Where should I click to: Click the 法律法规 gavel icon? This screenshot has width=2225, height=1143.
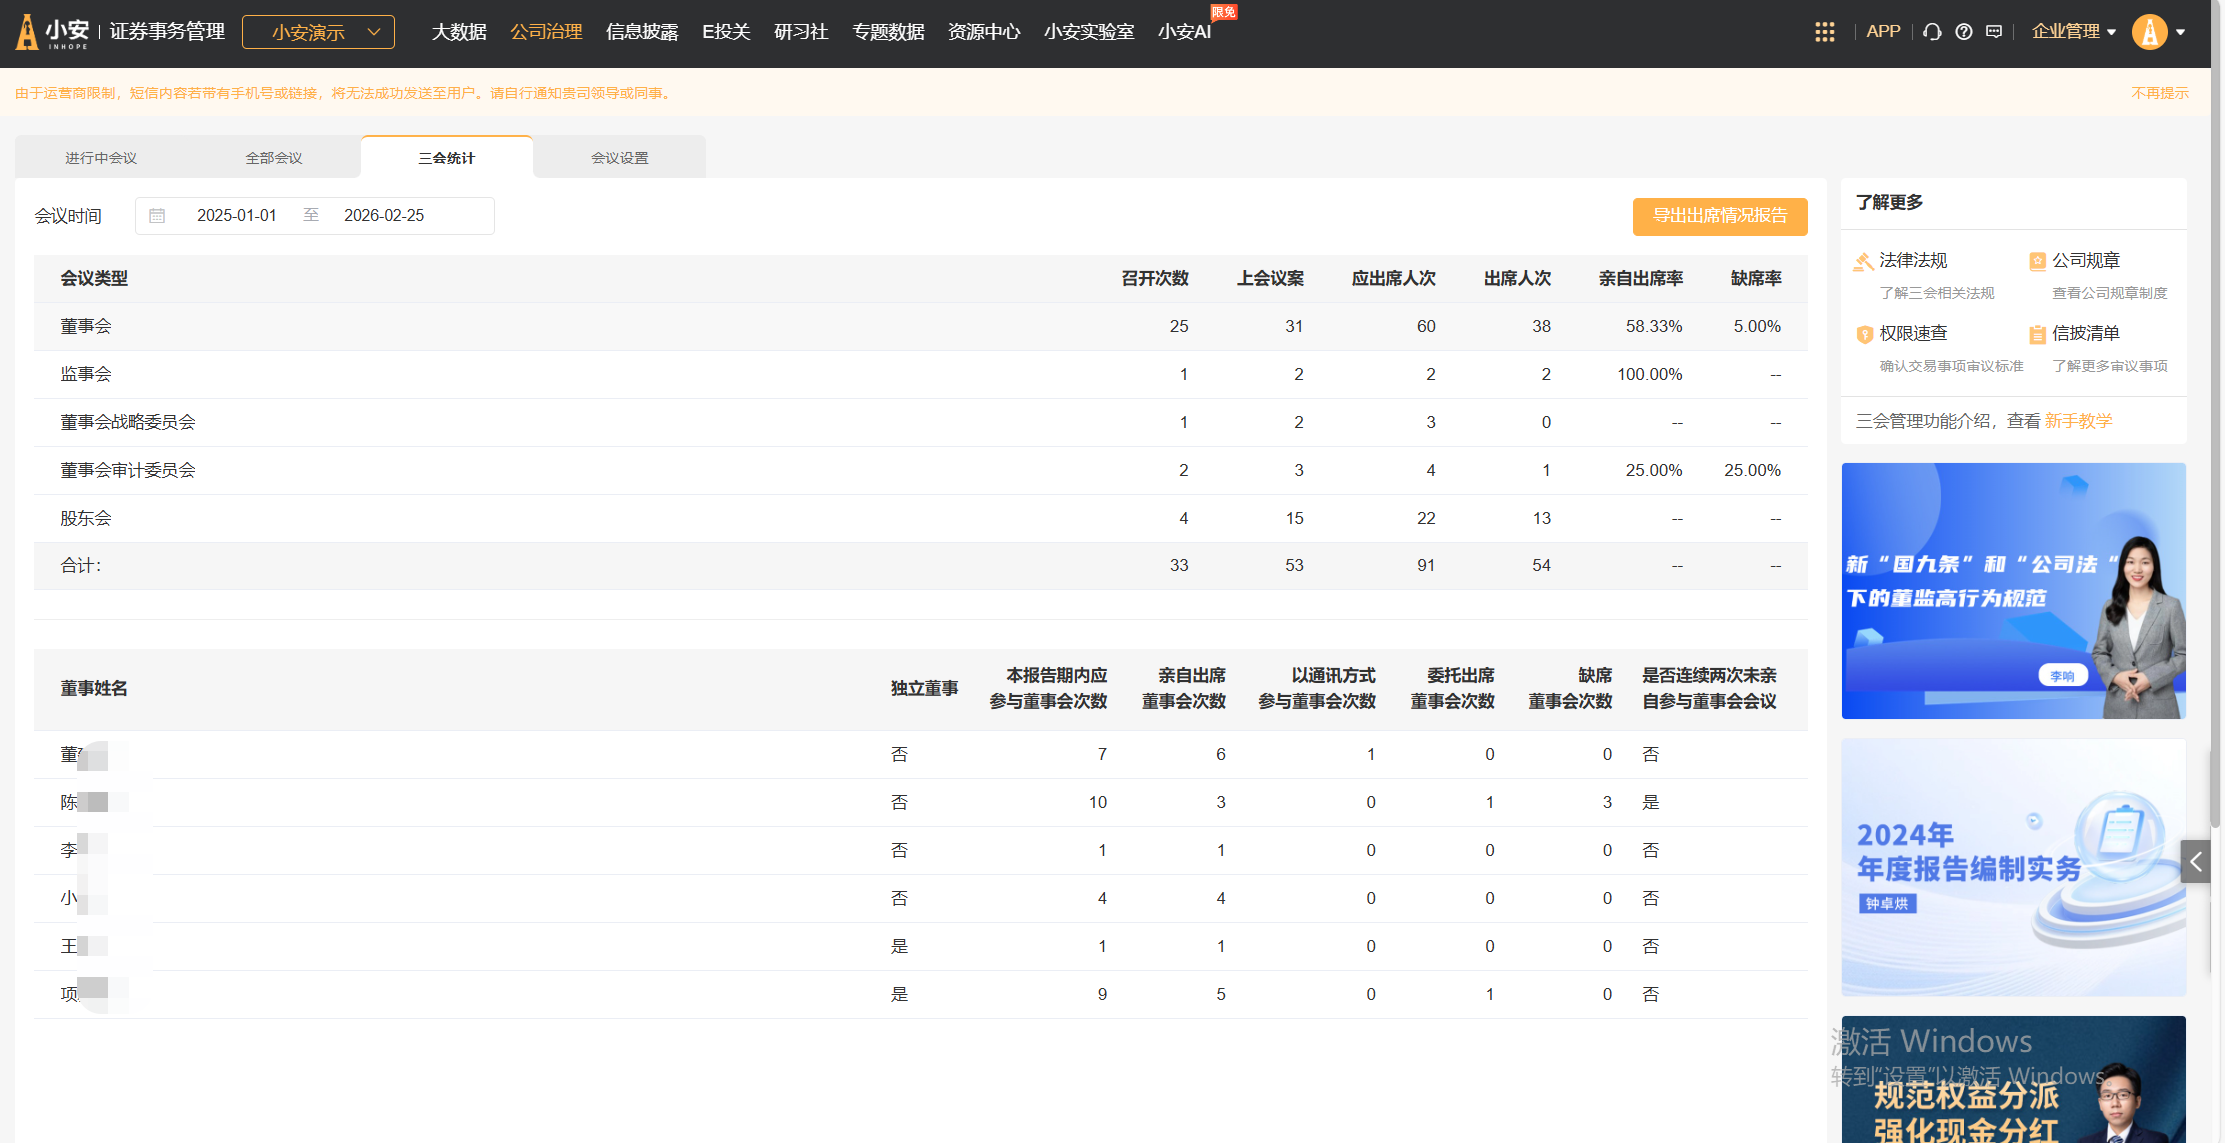tap(1863, 262)
